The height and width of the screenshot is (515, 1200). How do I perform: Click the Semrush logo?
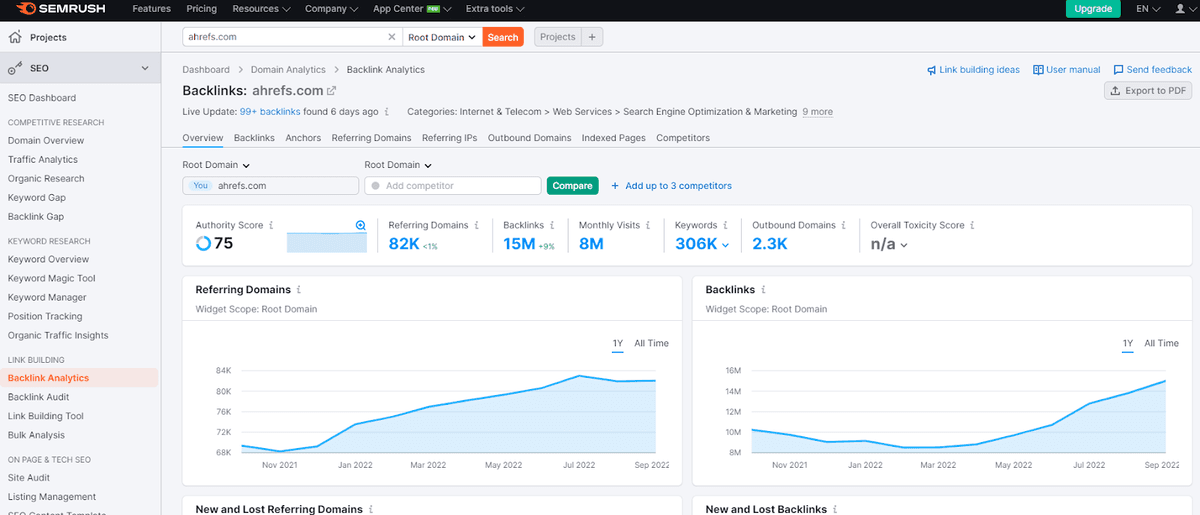[59, 9]
